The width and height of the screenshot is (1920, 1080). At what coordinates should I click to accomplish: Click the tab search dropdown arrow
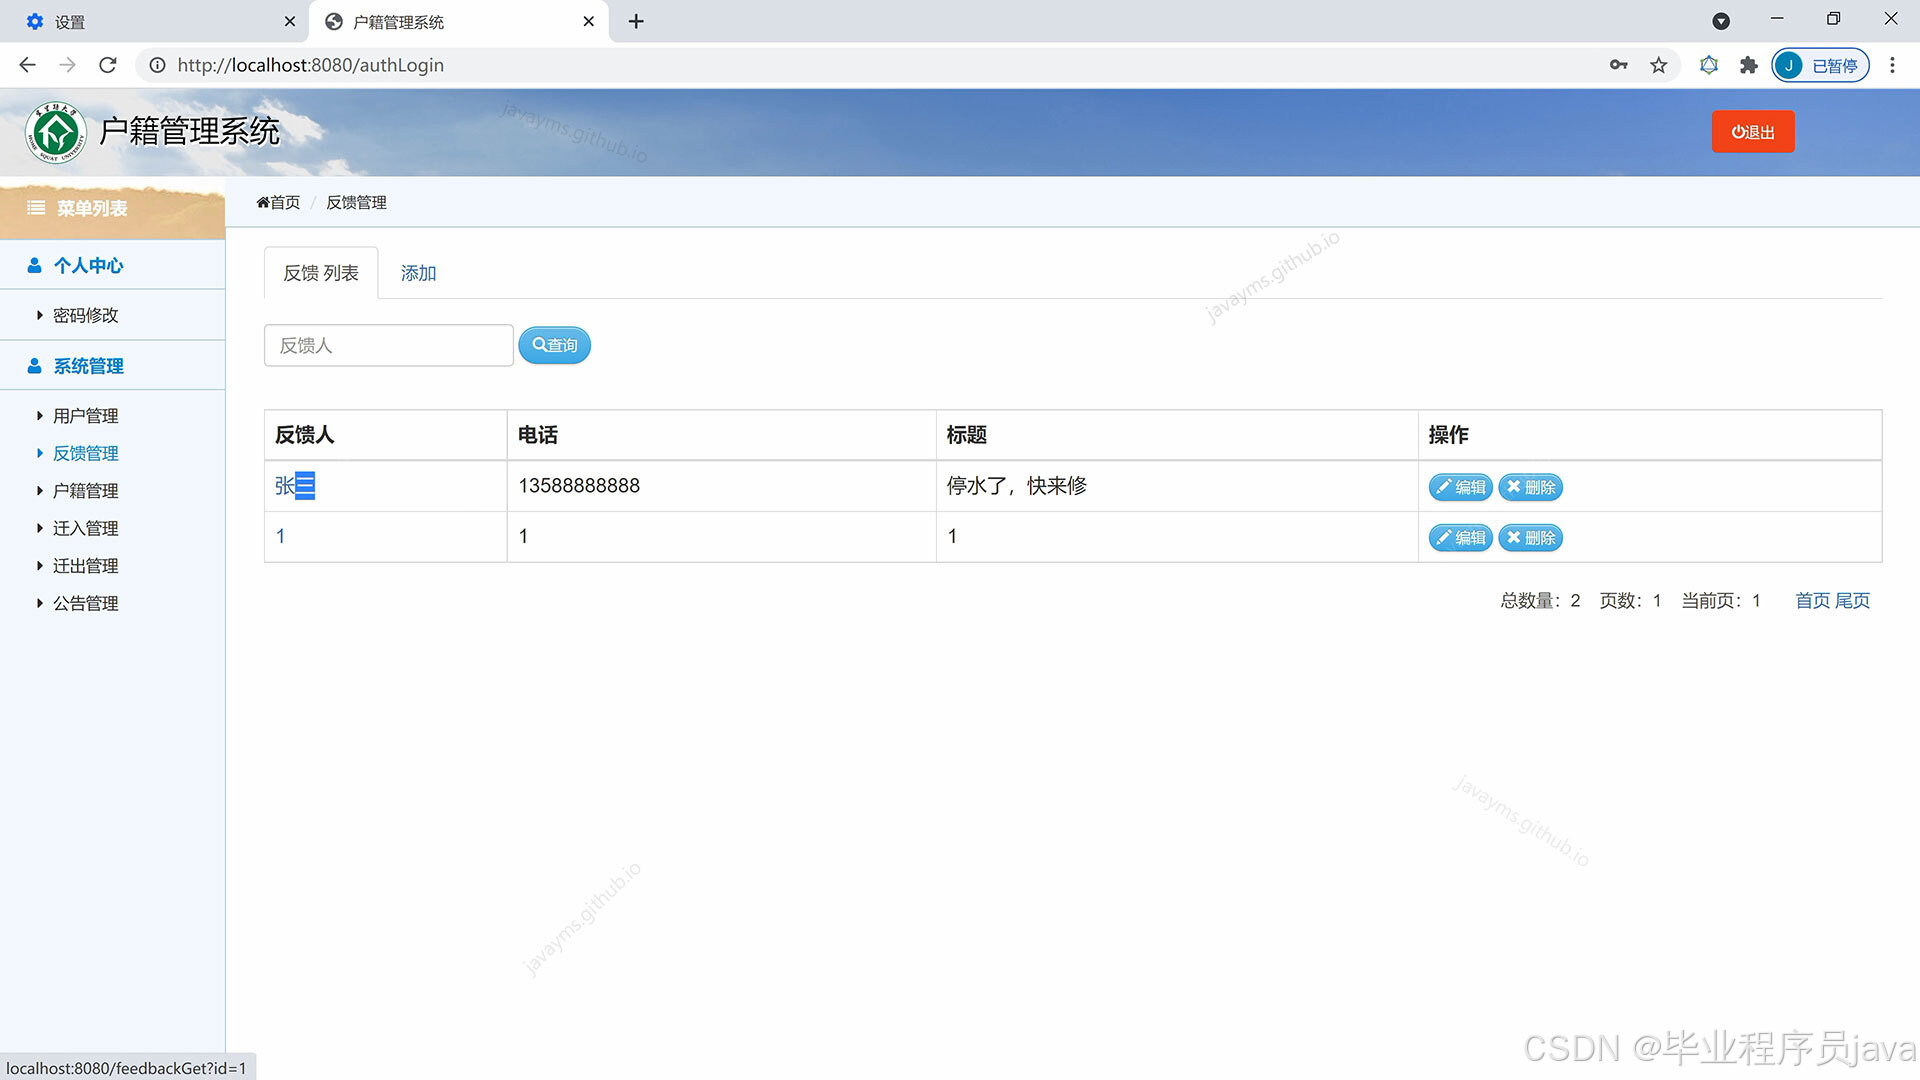pos(1721,21)
